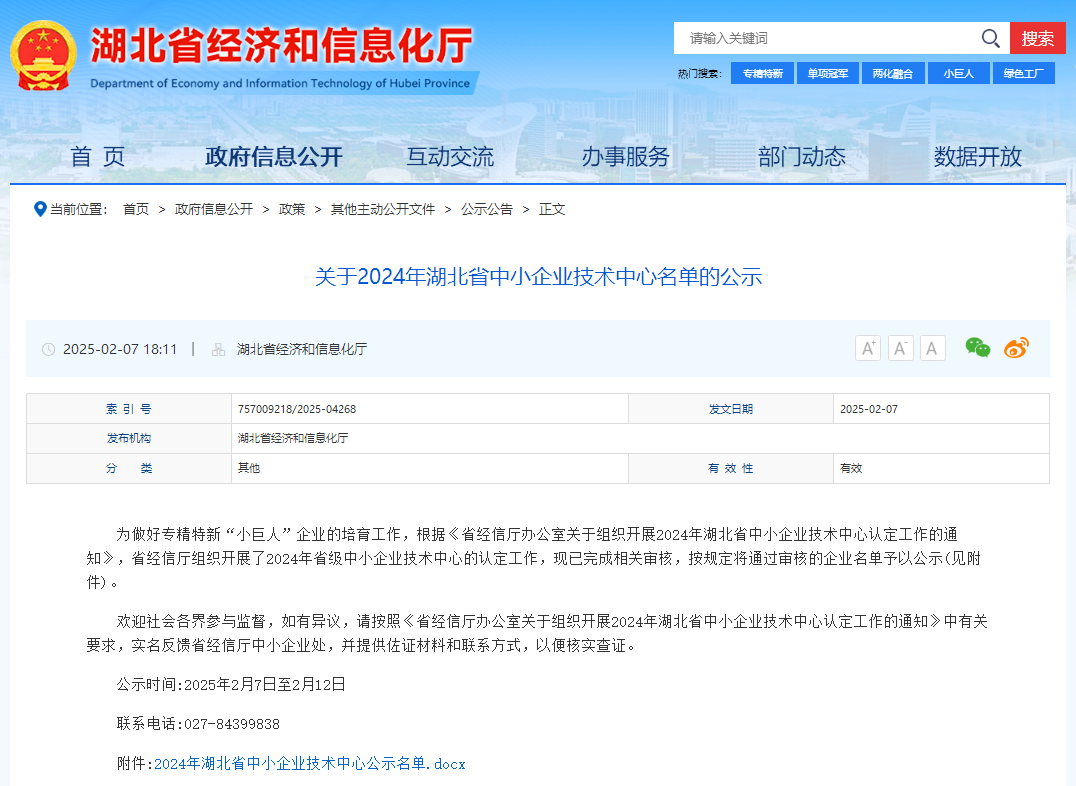Click the 专精特新 hot search tag

[763, 73]
